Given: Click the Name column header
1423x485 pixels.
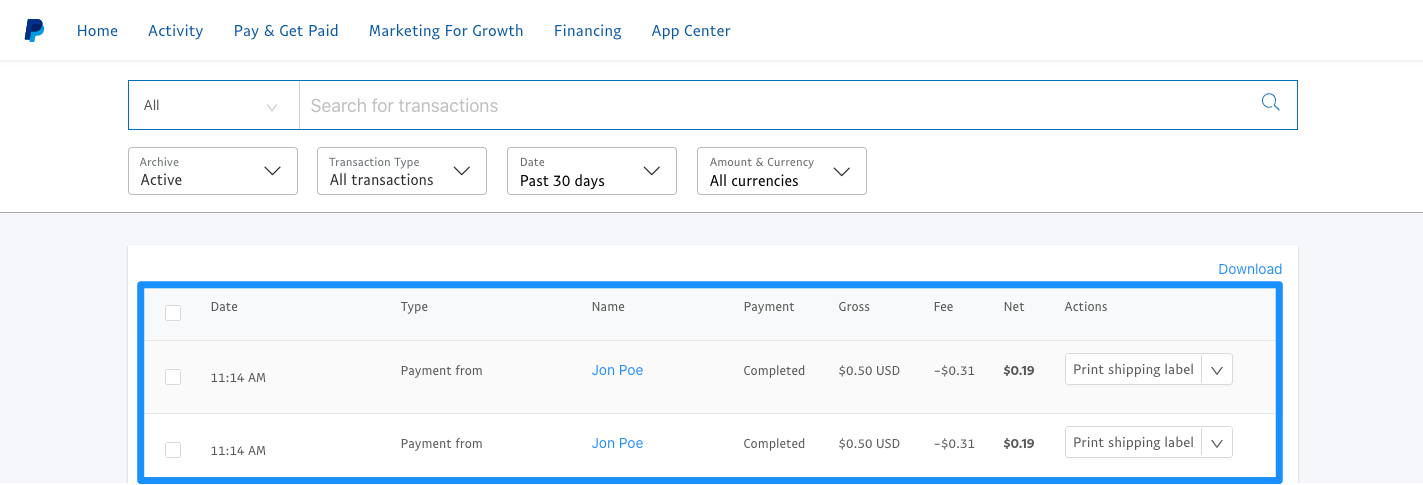Looking at the screenshot, I should click(x=608, y=307).
